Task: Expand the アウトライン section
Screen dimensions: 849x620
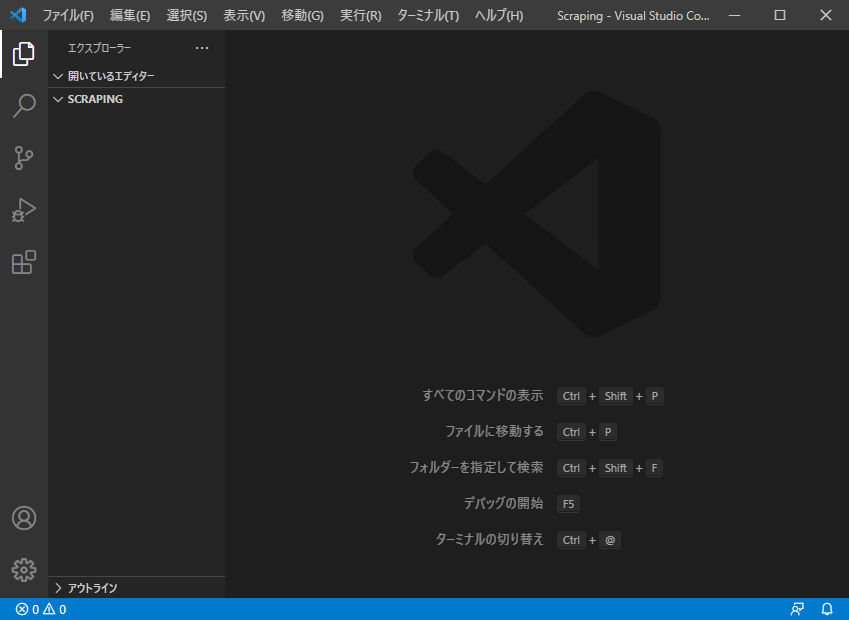Action: [x=136, y=588]
